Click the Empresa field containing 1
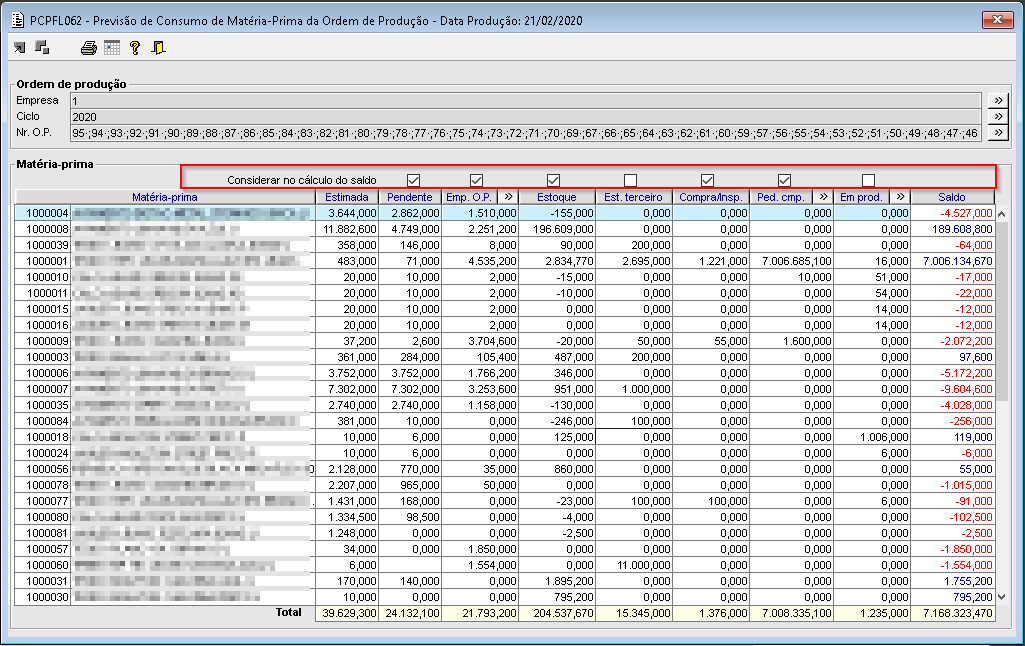 526,101
